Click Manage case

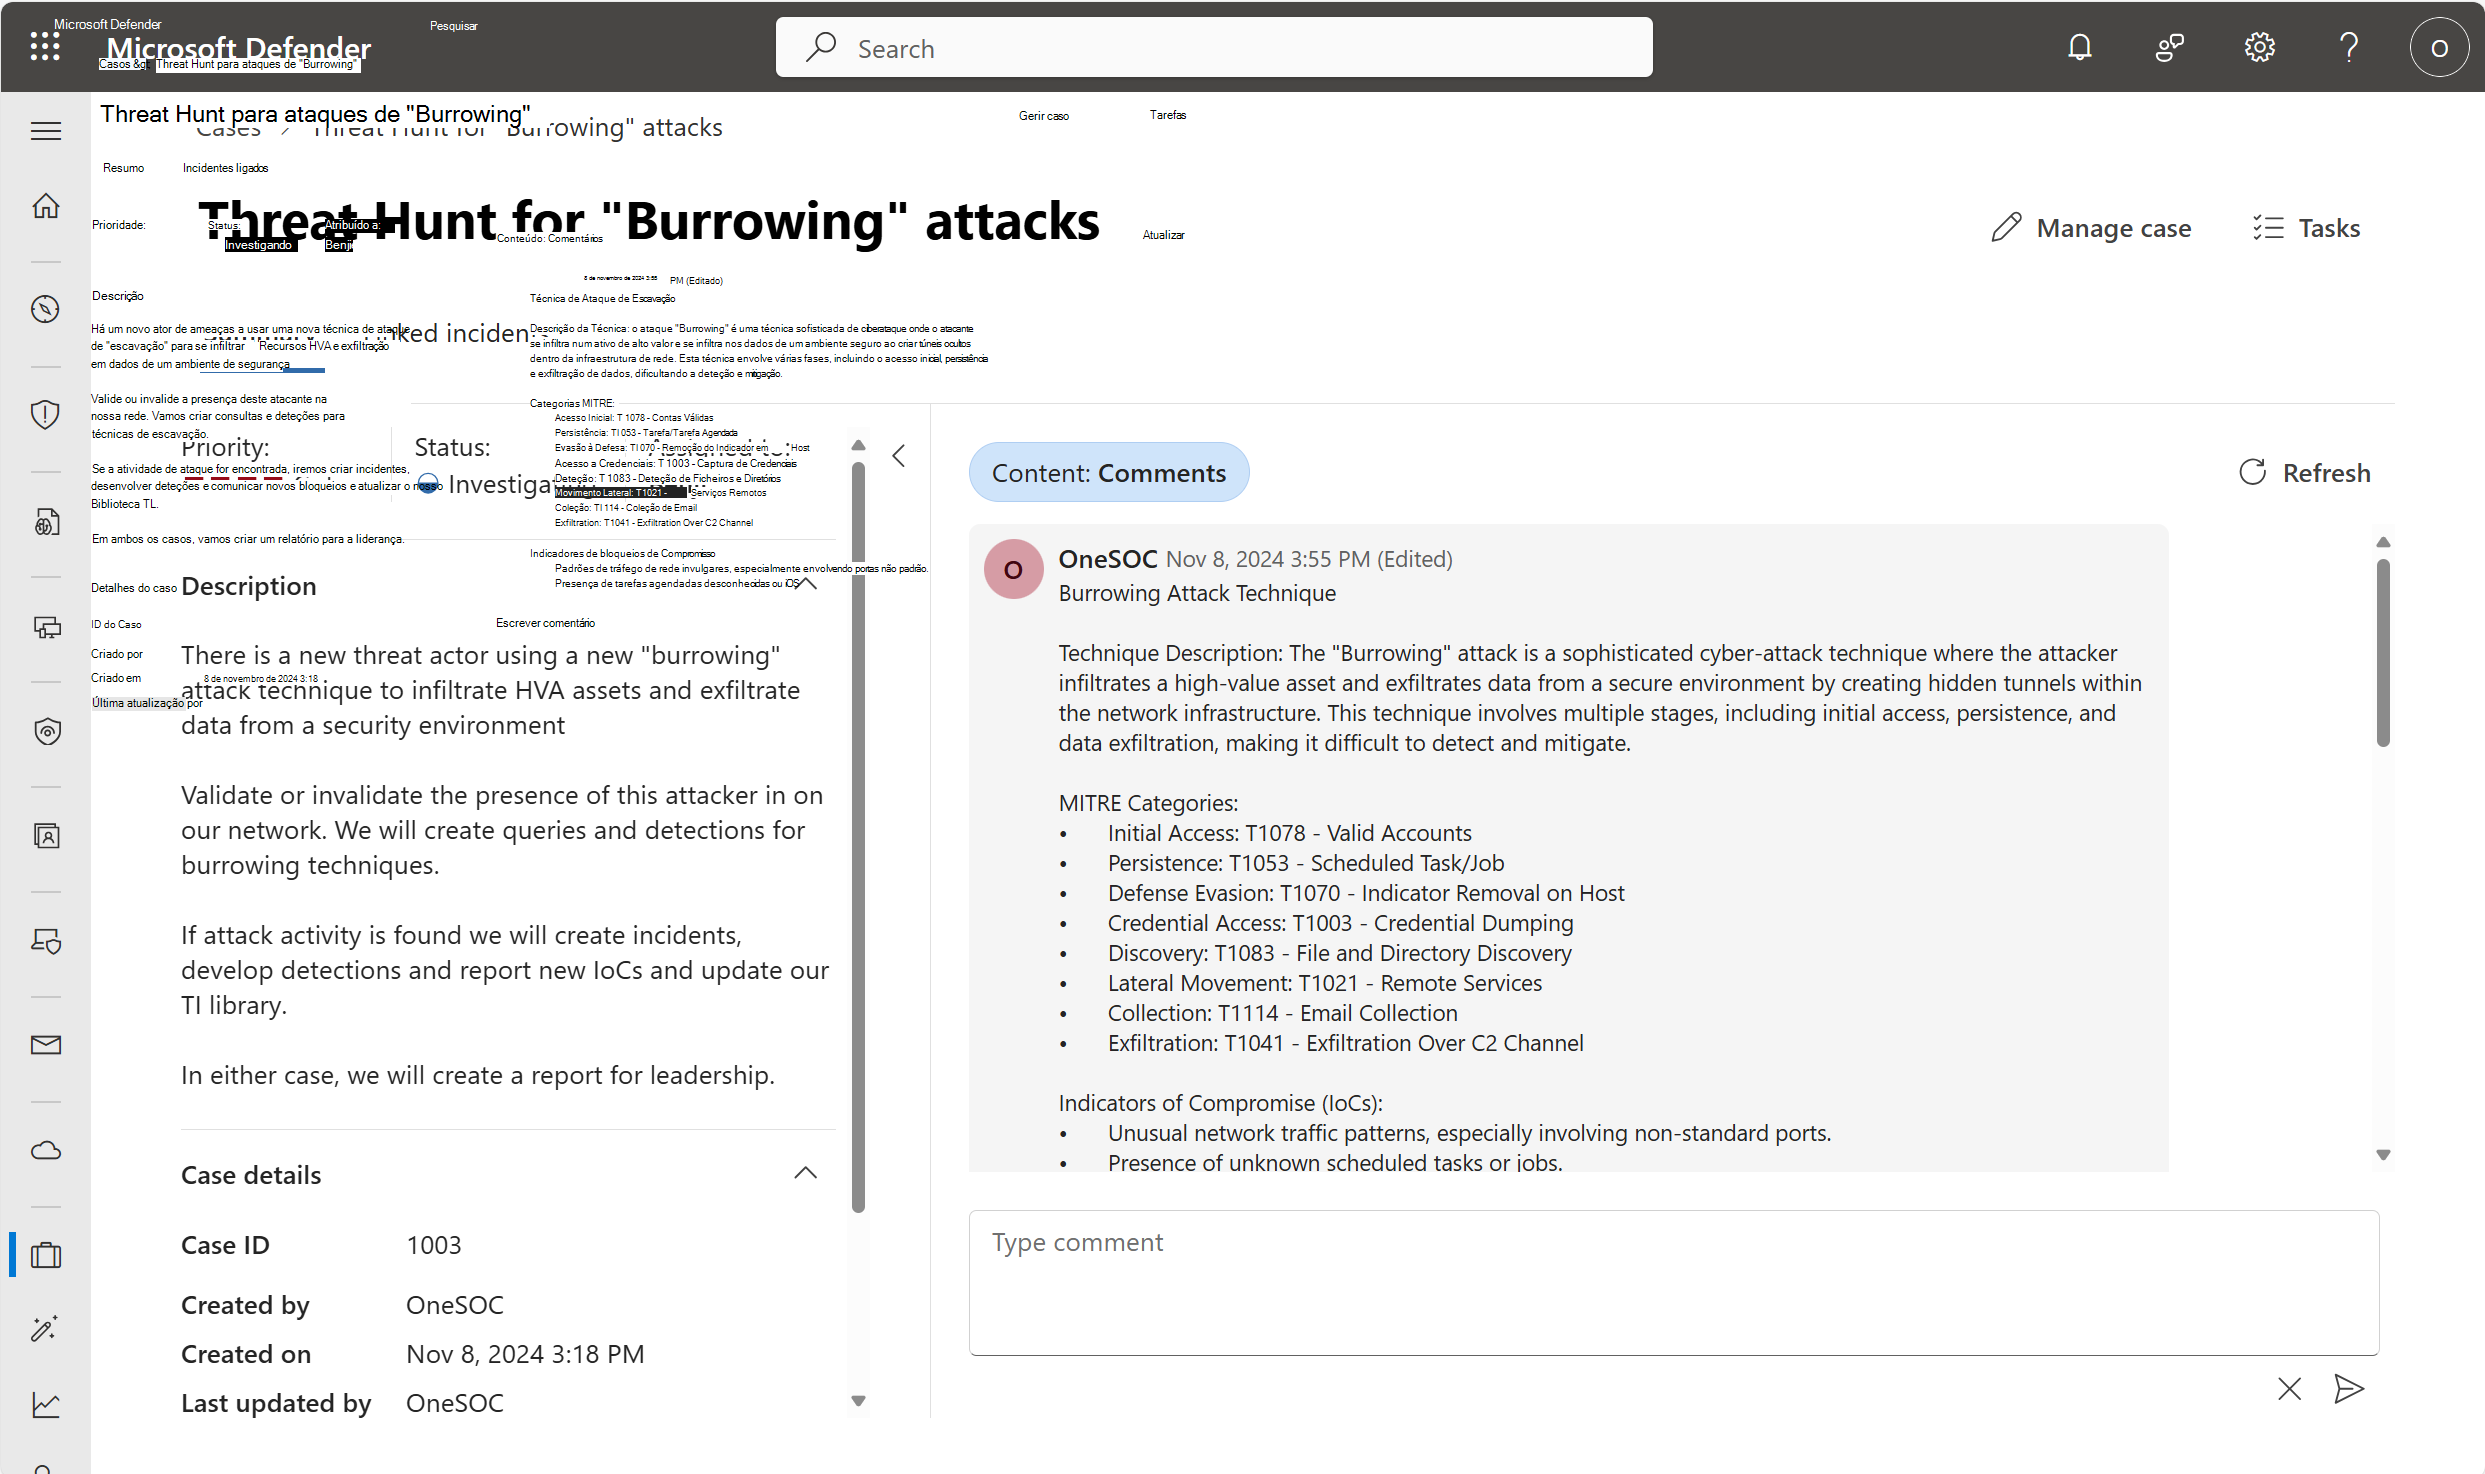pos(2091,228)
